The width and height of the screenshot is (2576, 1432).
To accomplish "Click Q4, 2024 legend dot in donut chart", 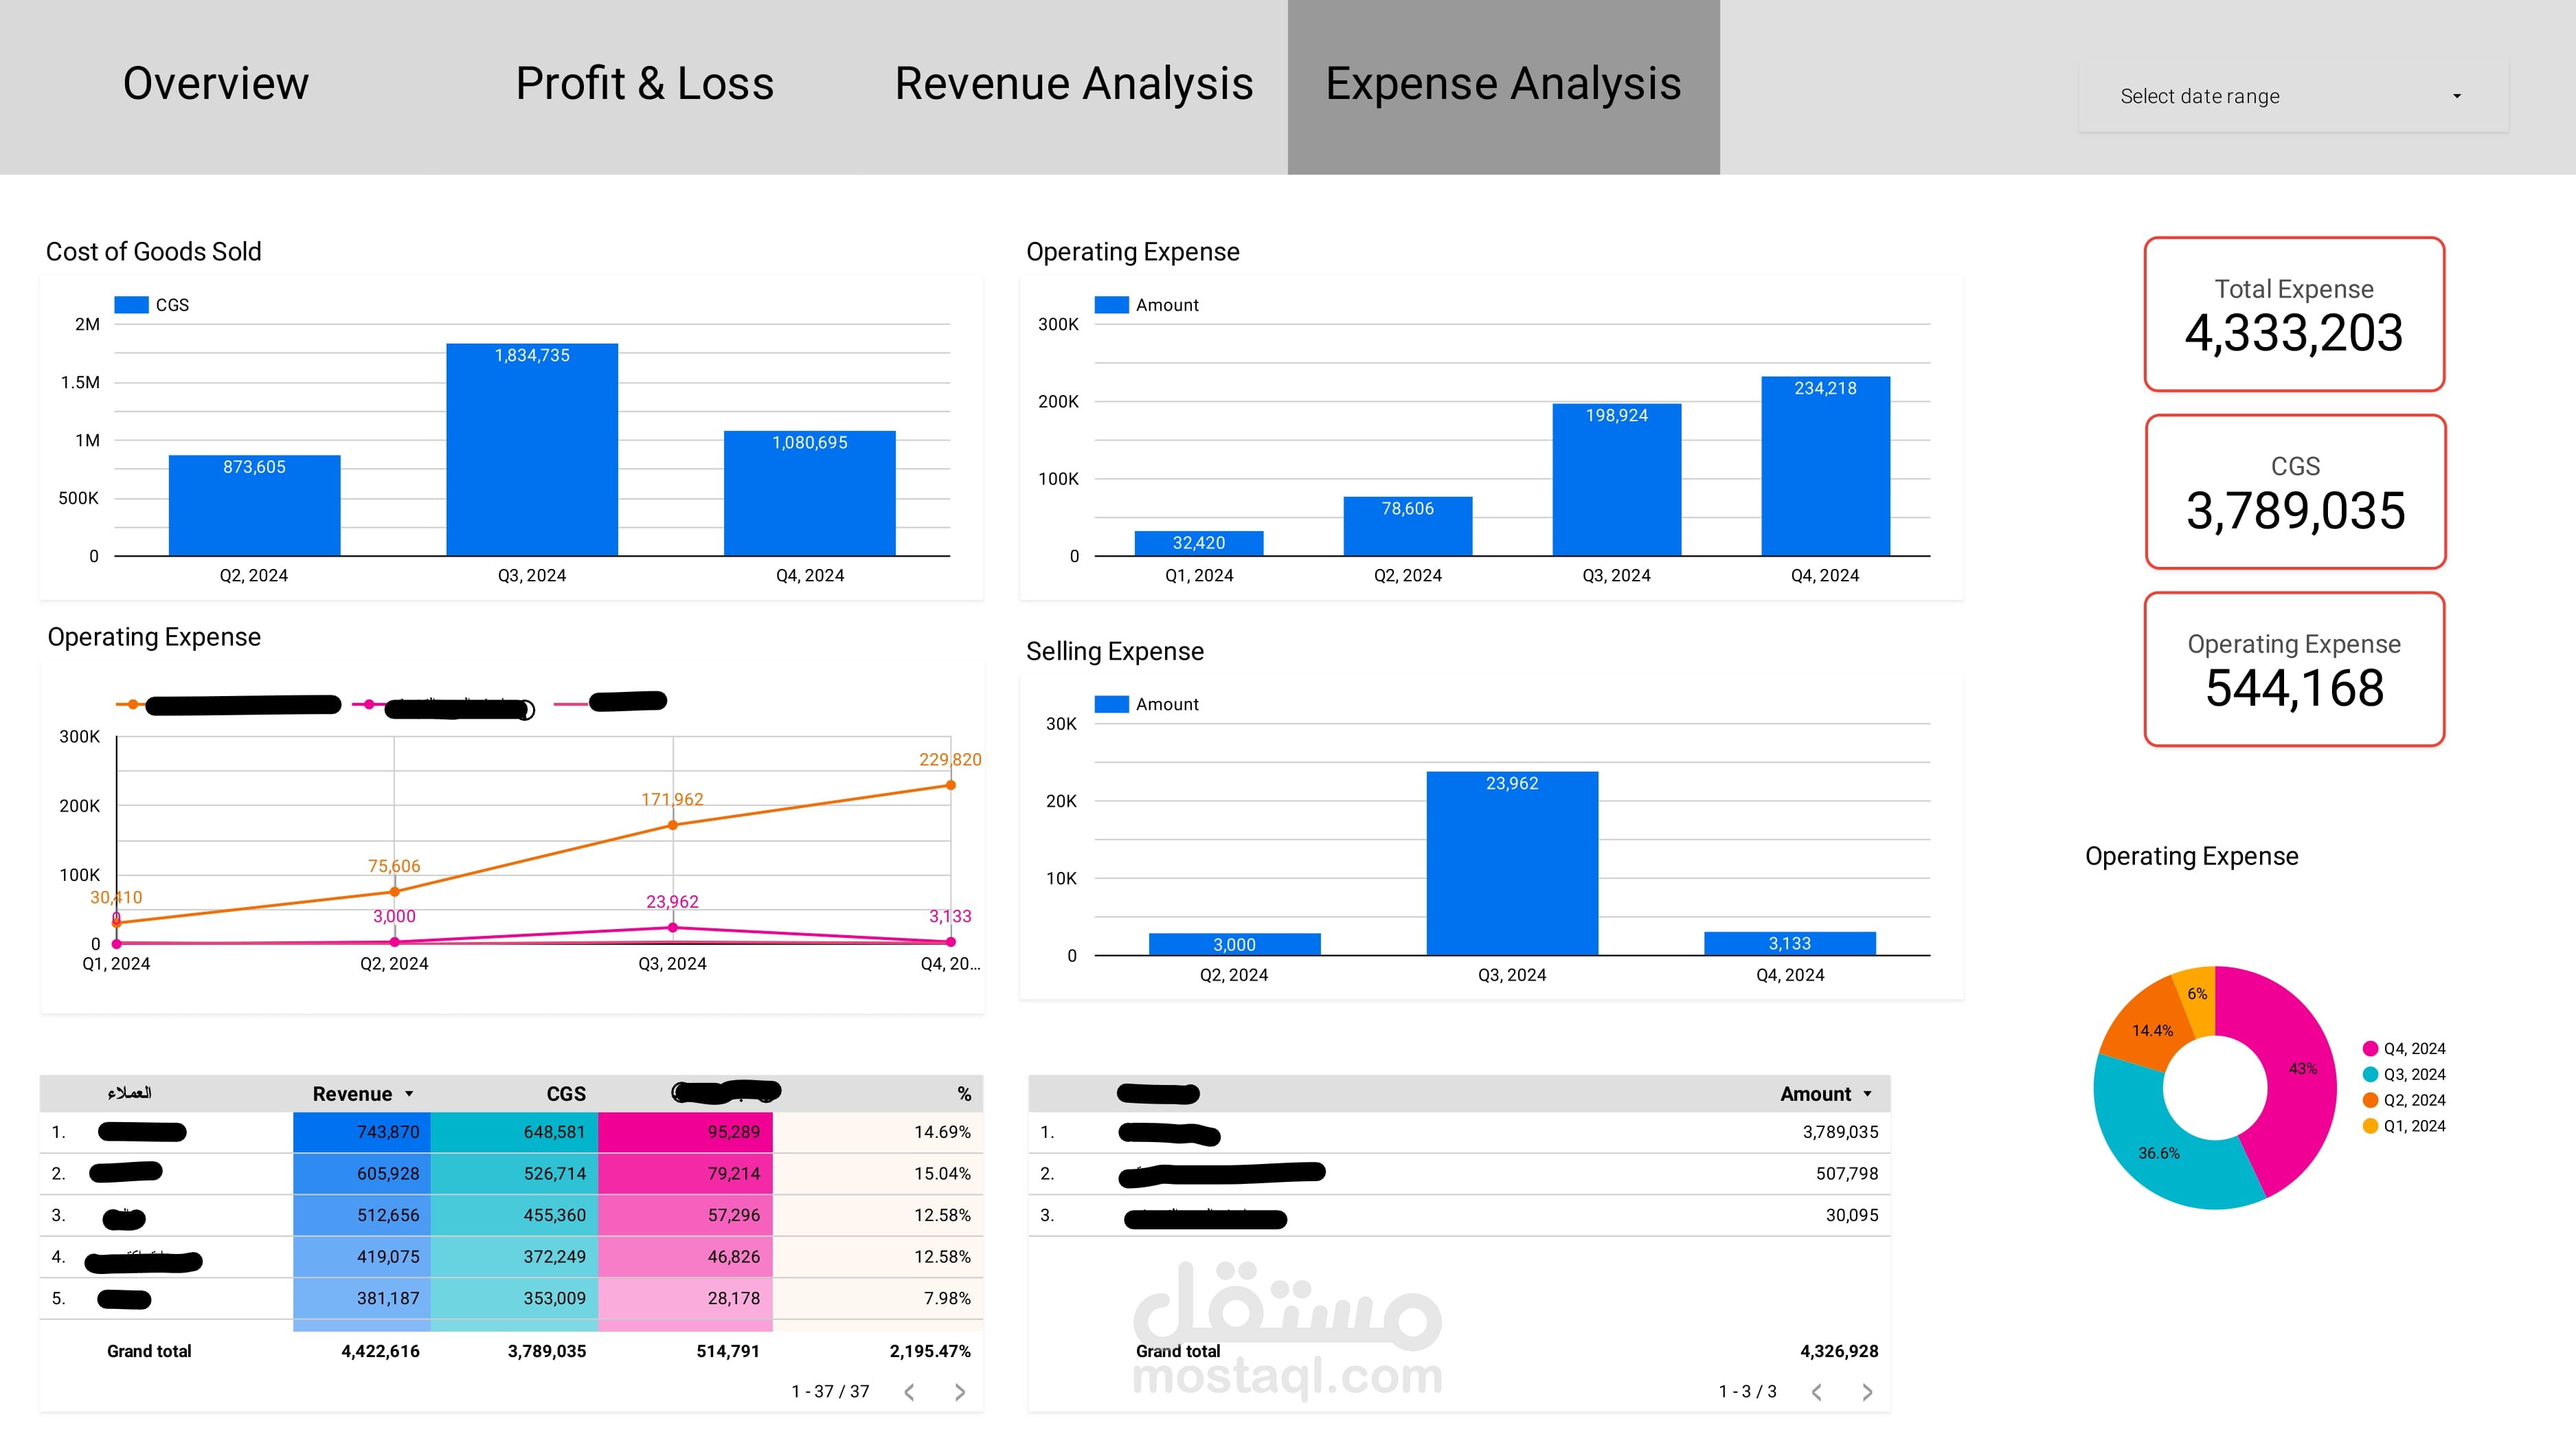I will coord(2369,1048).
